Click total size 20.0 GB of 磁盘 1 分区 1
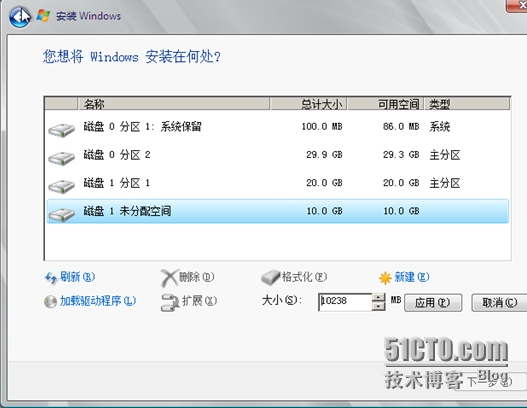Screen dimensions: 527x408 click(x=324, y=183)
